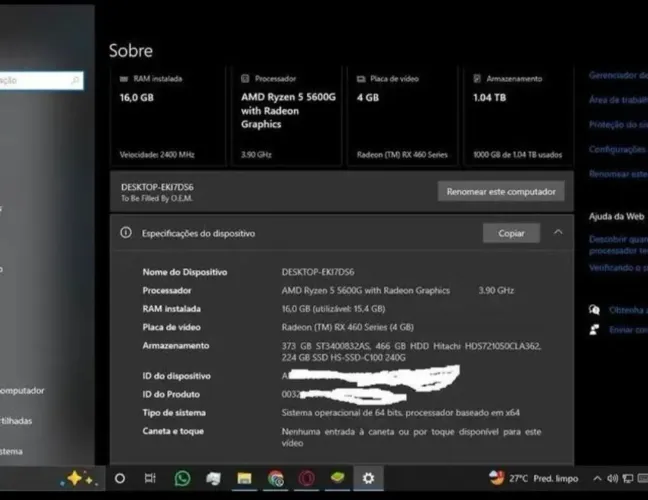Image resolution: width=648 pixels, height=500 pixels.
Task: Open the Descobrir quantos núcleos help link
Action: point(618,245)
